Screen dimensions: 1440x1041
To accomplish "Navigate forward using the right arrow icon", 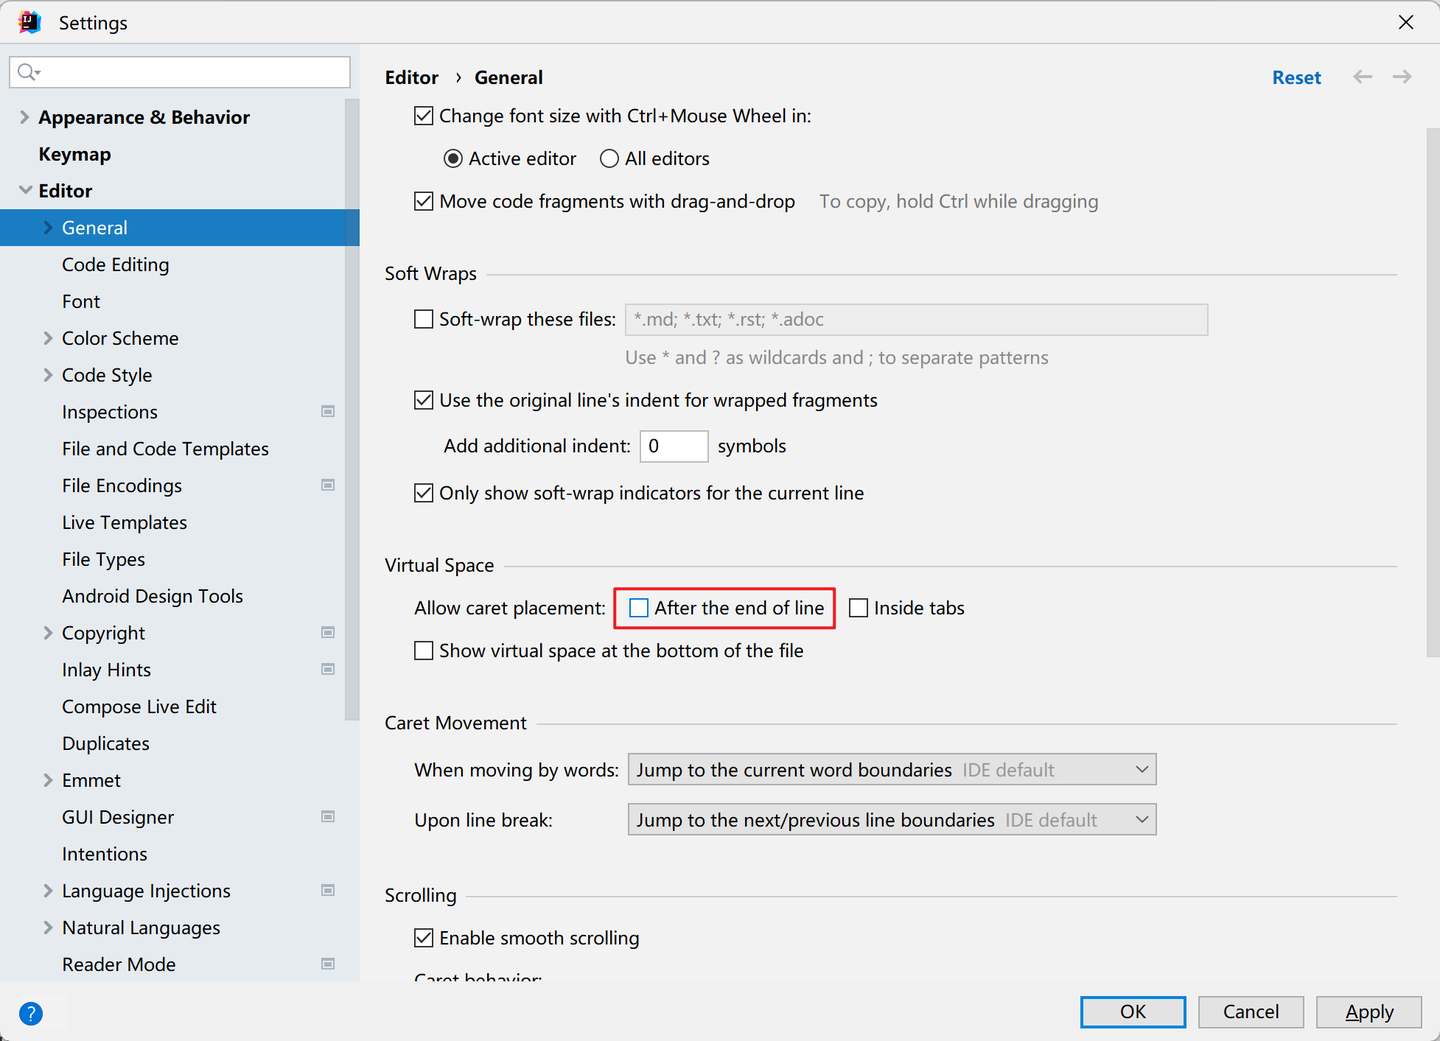I will 1401,76.
